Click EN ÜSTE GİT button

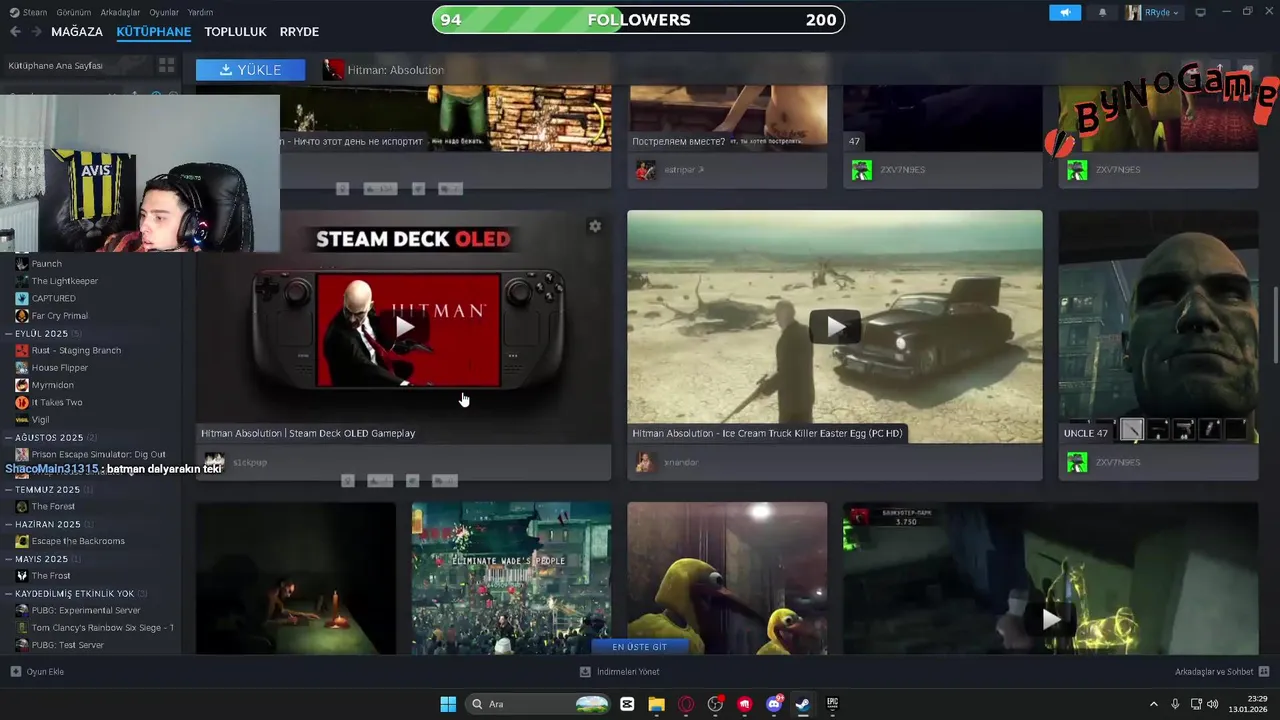tap(640, 647)
